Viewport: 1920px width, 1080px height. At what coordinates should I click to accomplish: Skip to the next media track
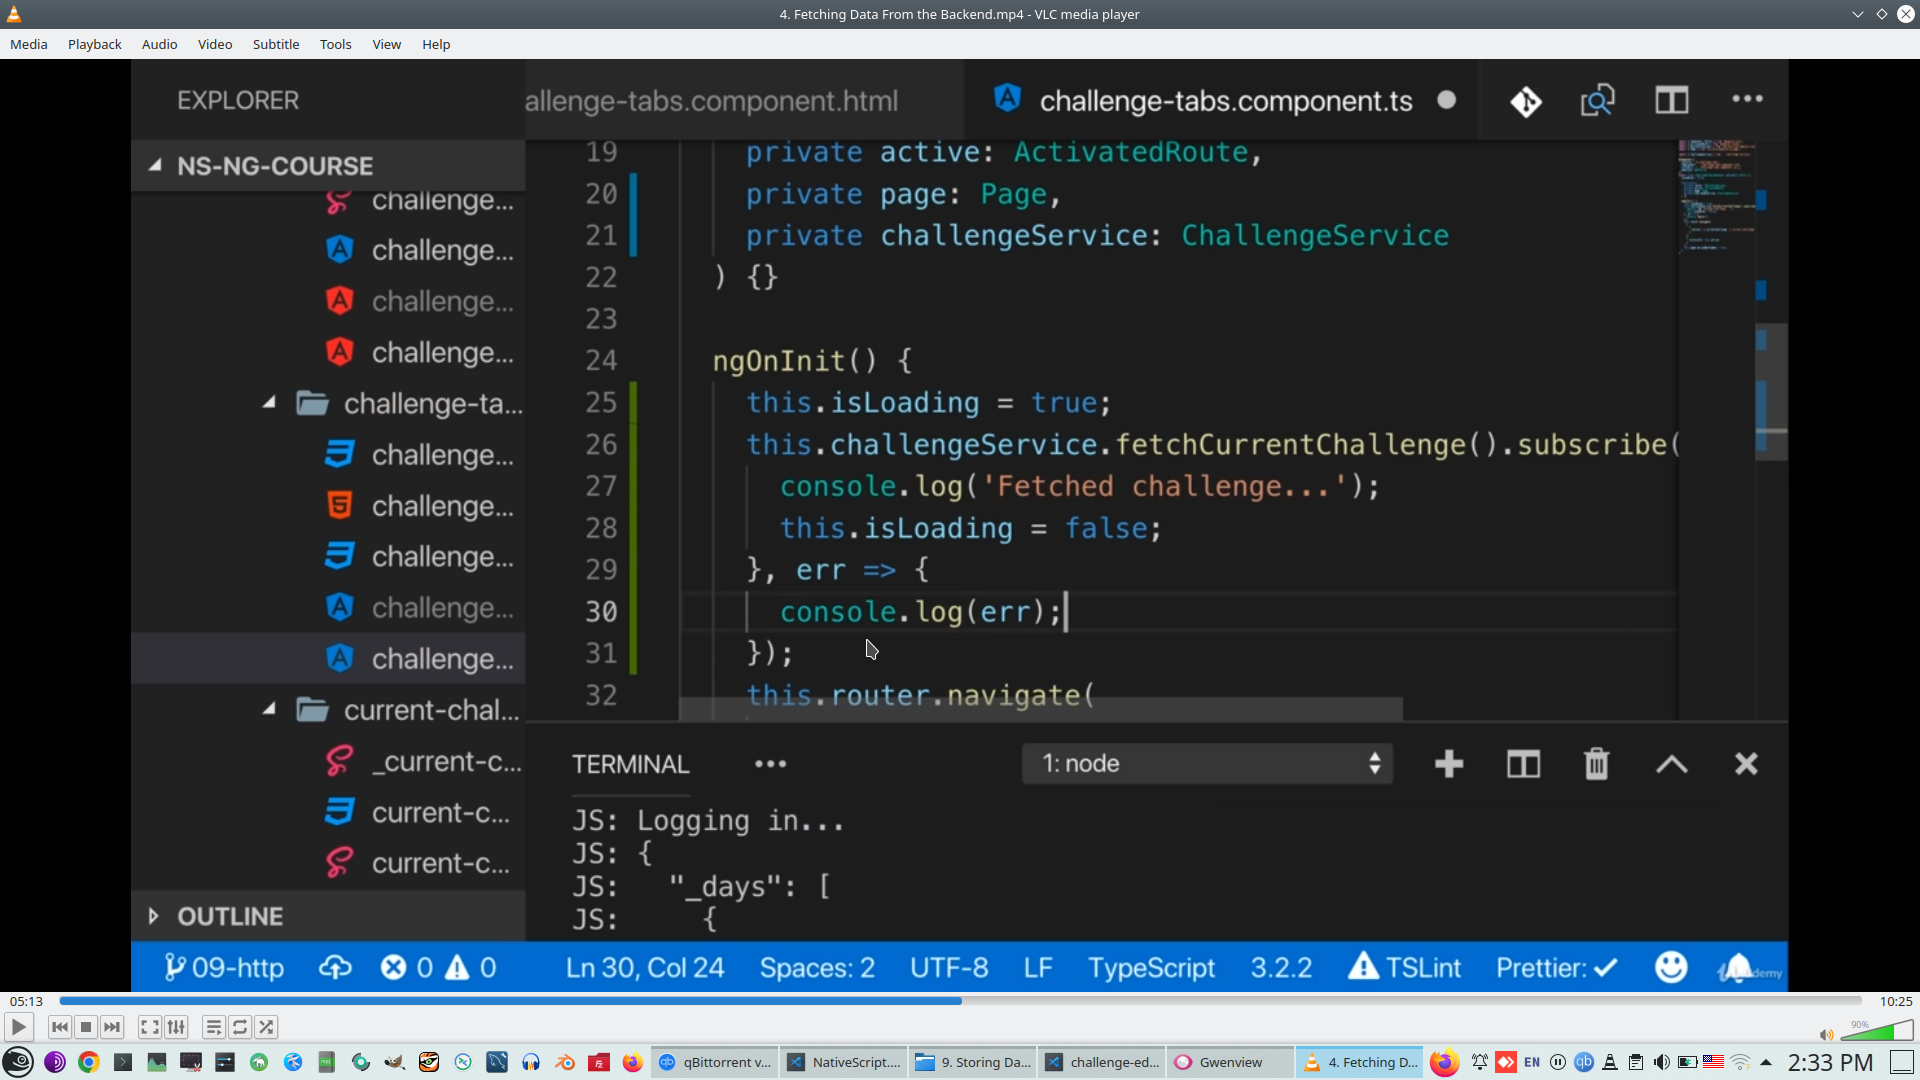pos(112,1027)
